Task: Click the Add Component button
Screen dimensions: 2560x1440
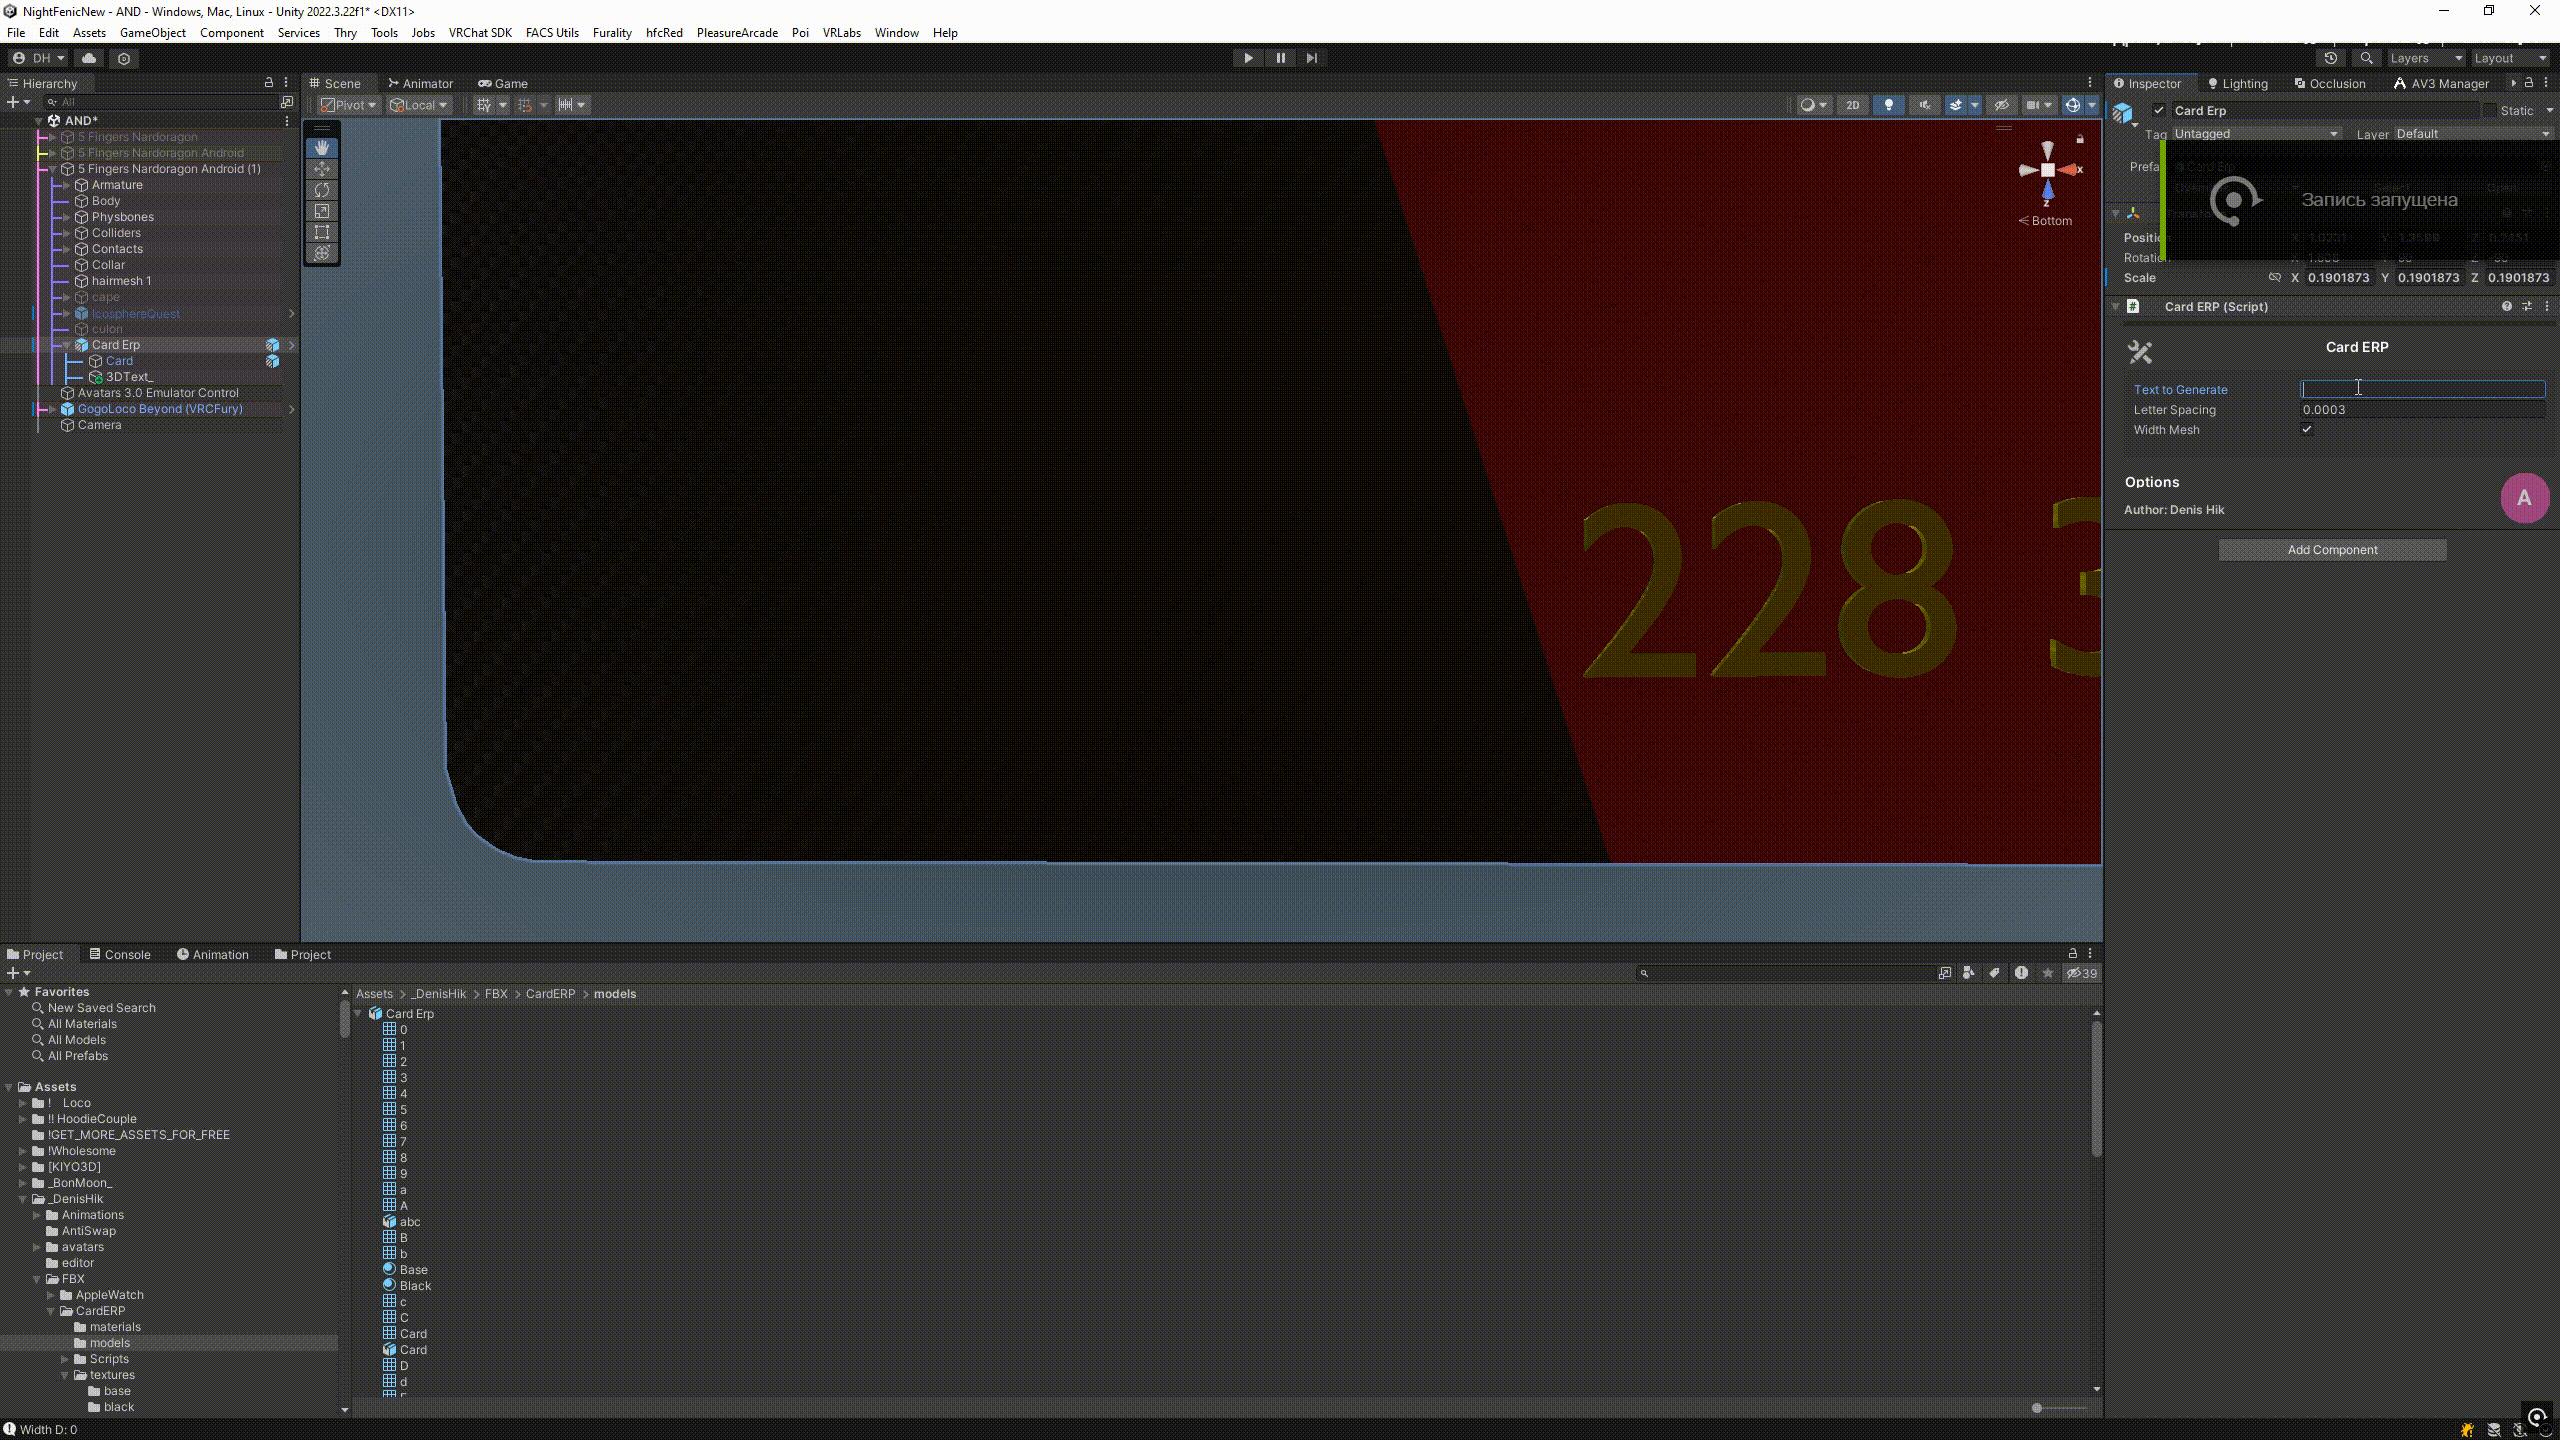Action: click(2332, 550)
